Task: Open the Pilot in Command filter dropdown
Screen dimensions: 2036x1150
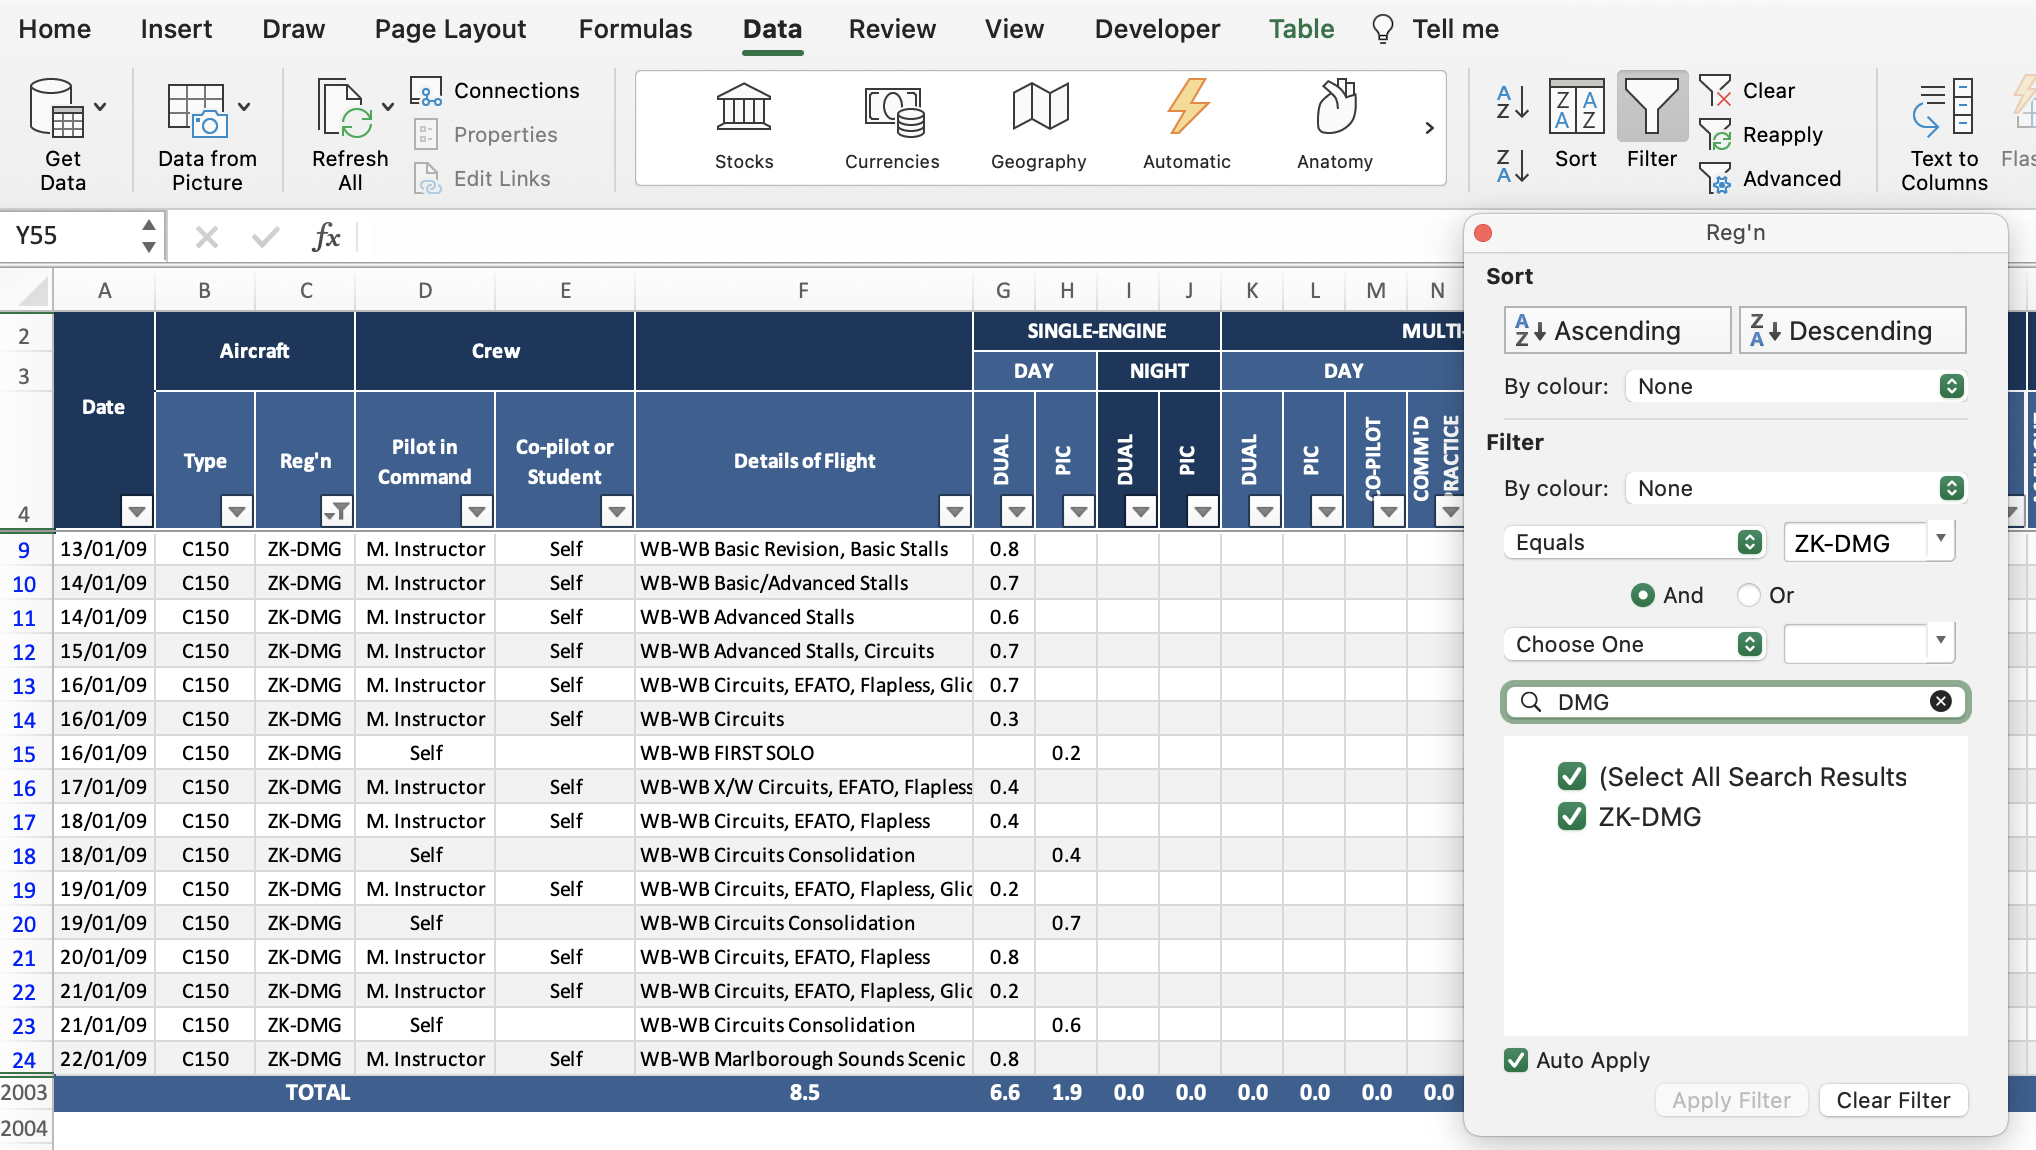Action: point(477,511)
